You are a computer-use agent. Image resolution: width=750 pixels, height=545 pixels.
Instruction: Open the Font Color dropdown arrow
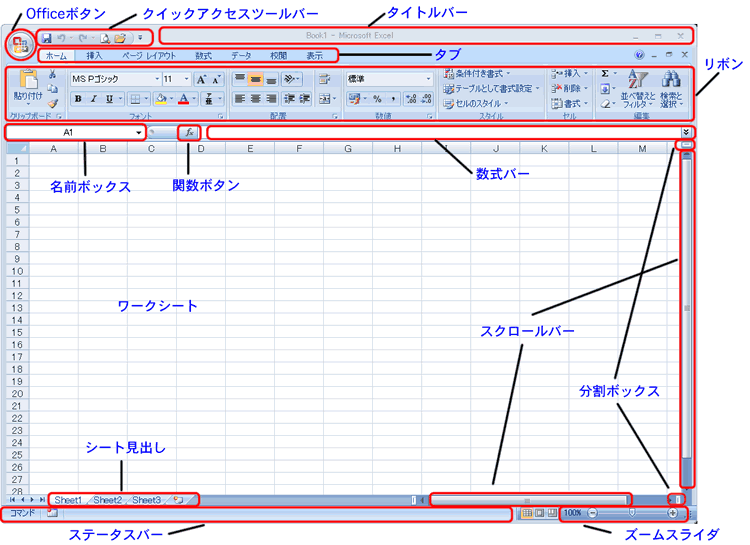194,99
